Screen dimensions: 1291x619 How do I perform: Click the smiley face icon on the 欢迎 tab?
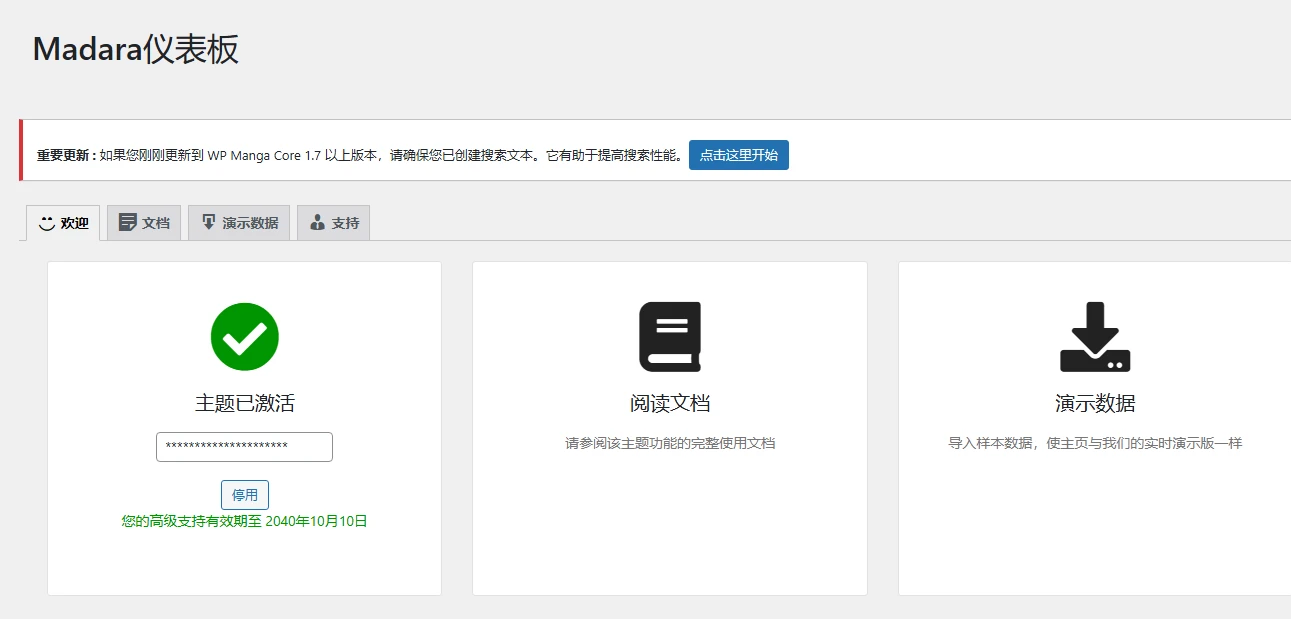pos(45,222)
